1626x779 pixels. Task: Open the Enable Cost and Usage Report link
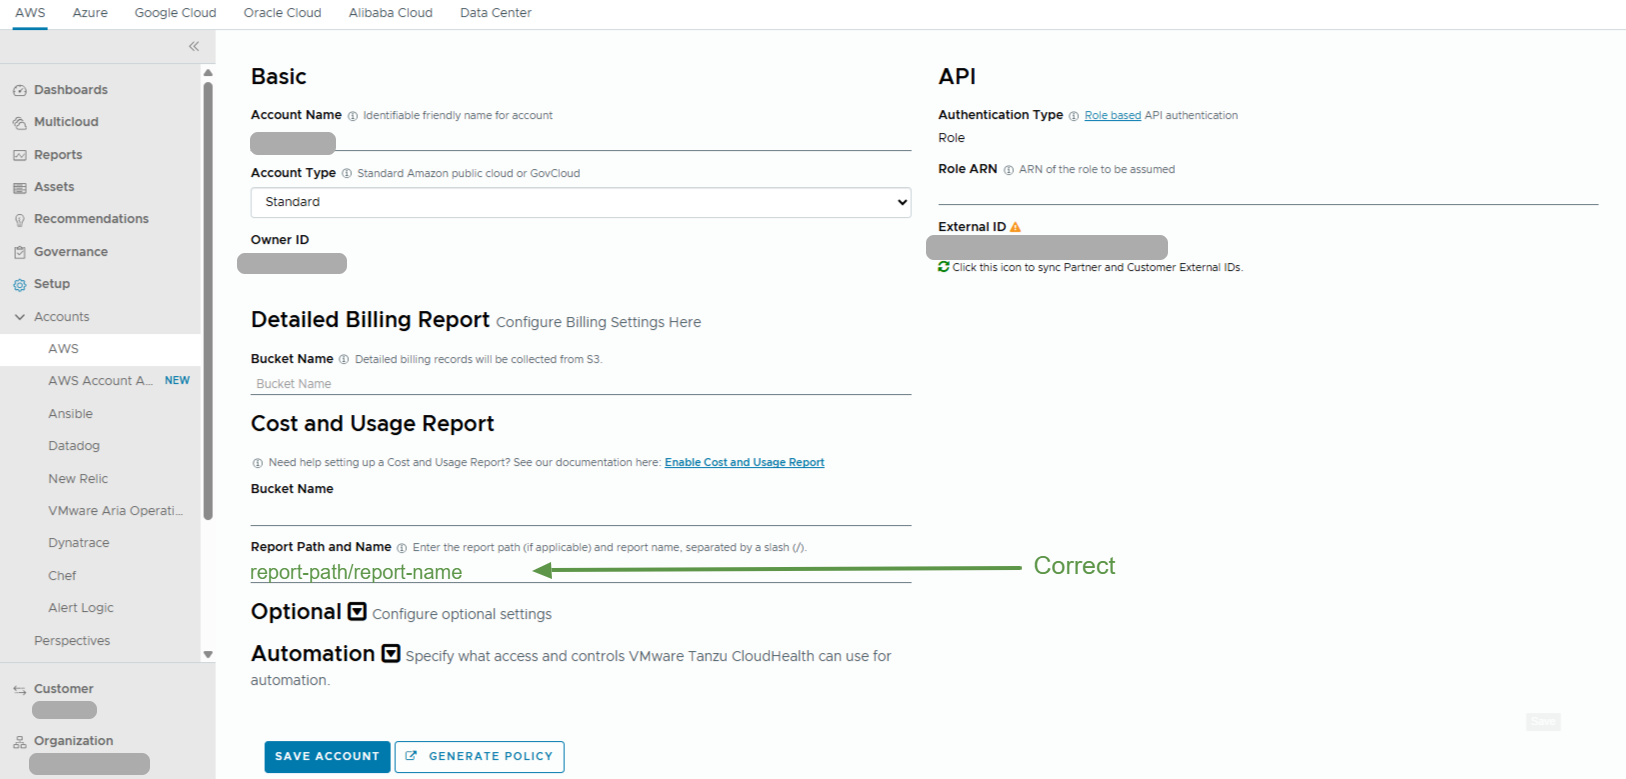[744, 463]
